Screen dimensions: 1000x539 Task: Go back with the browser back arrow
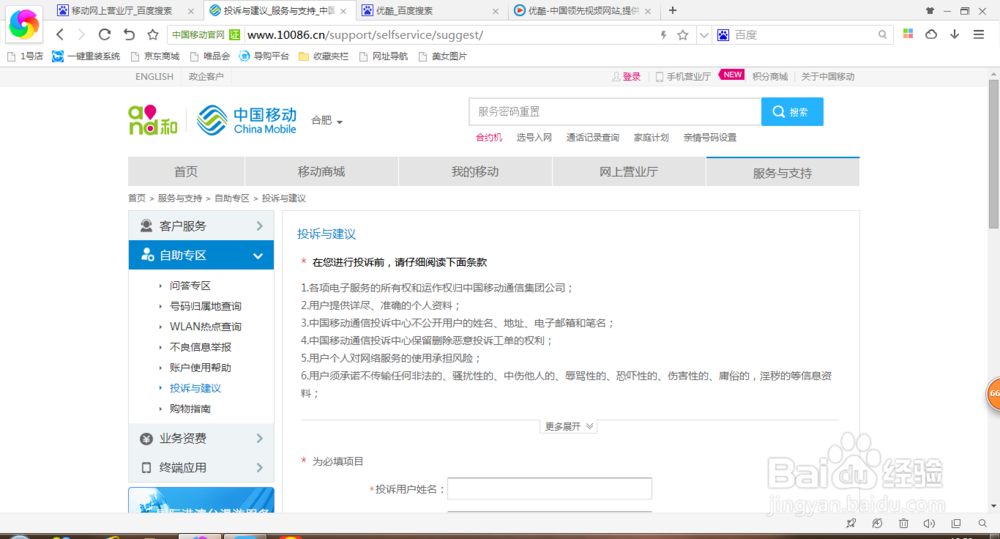[x=60, y=34]
